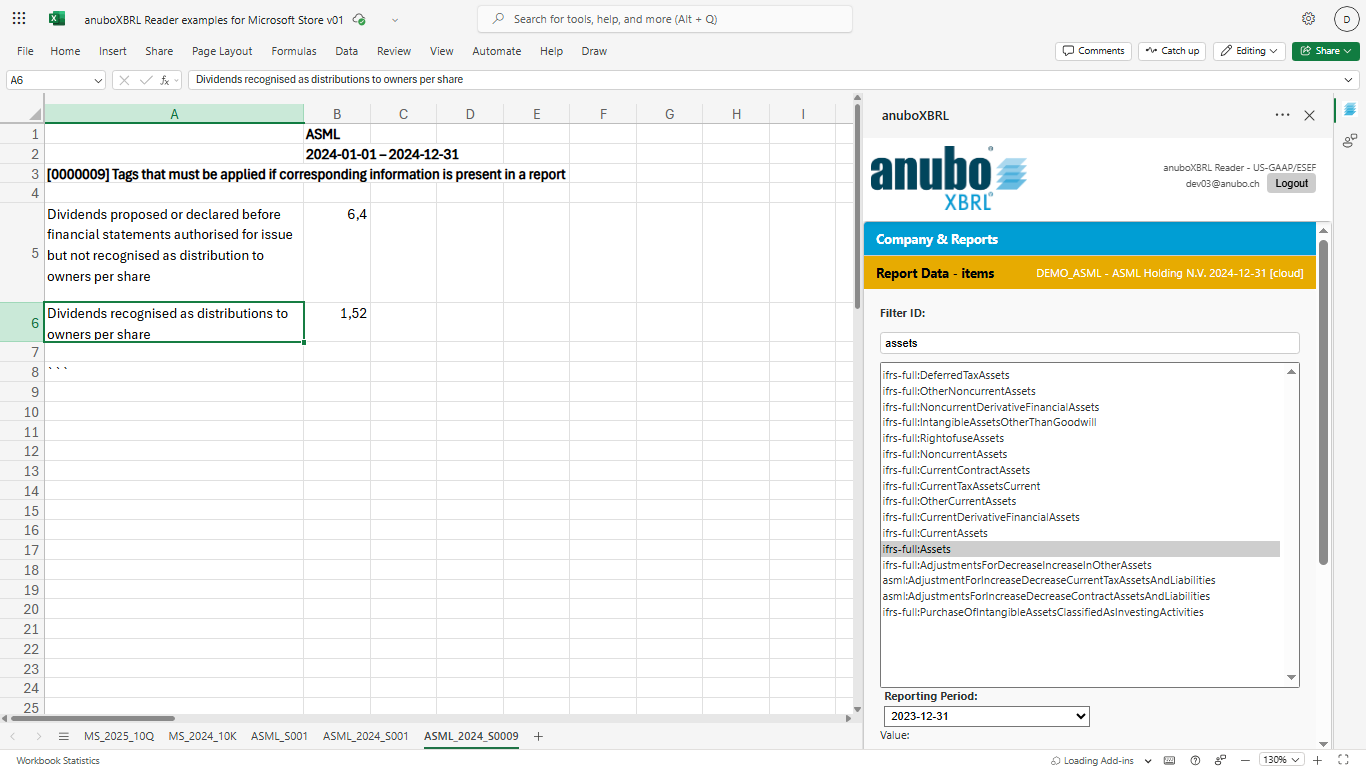Screen dimensions: 1366x768
Task: Click the settings gear icon
Action: coord(1308,19)
